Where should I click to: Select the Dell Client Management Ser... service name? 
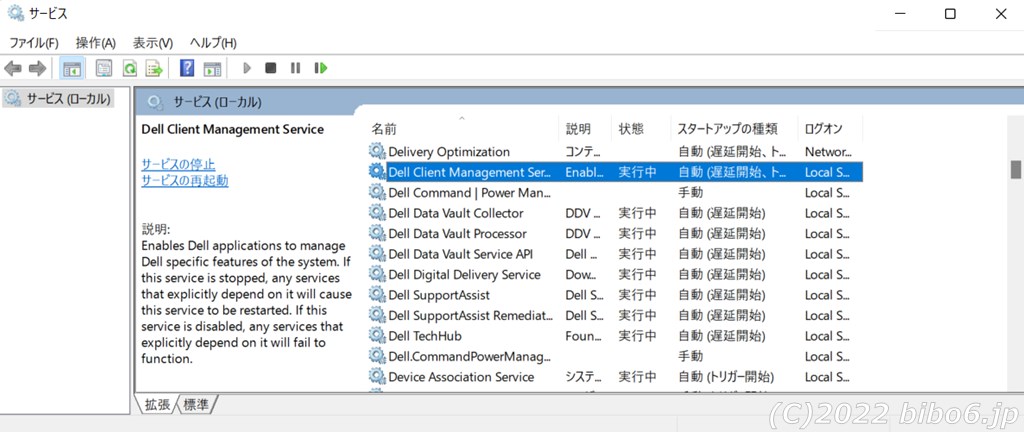click(470, 172)
